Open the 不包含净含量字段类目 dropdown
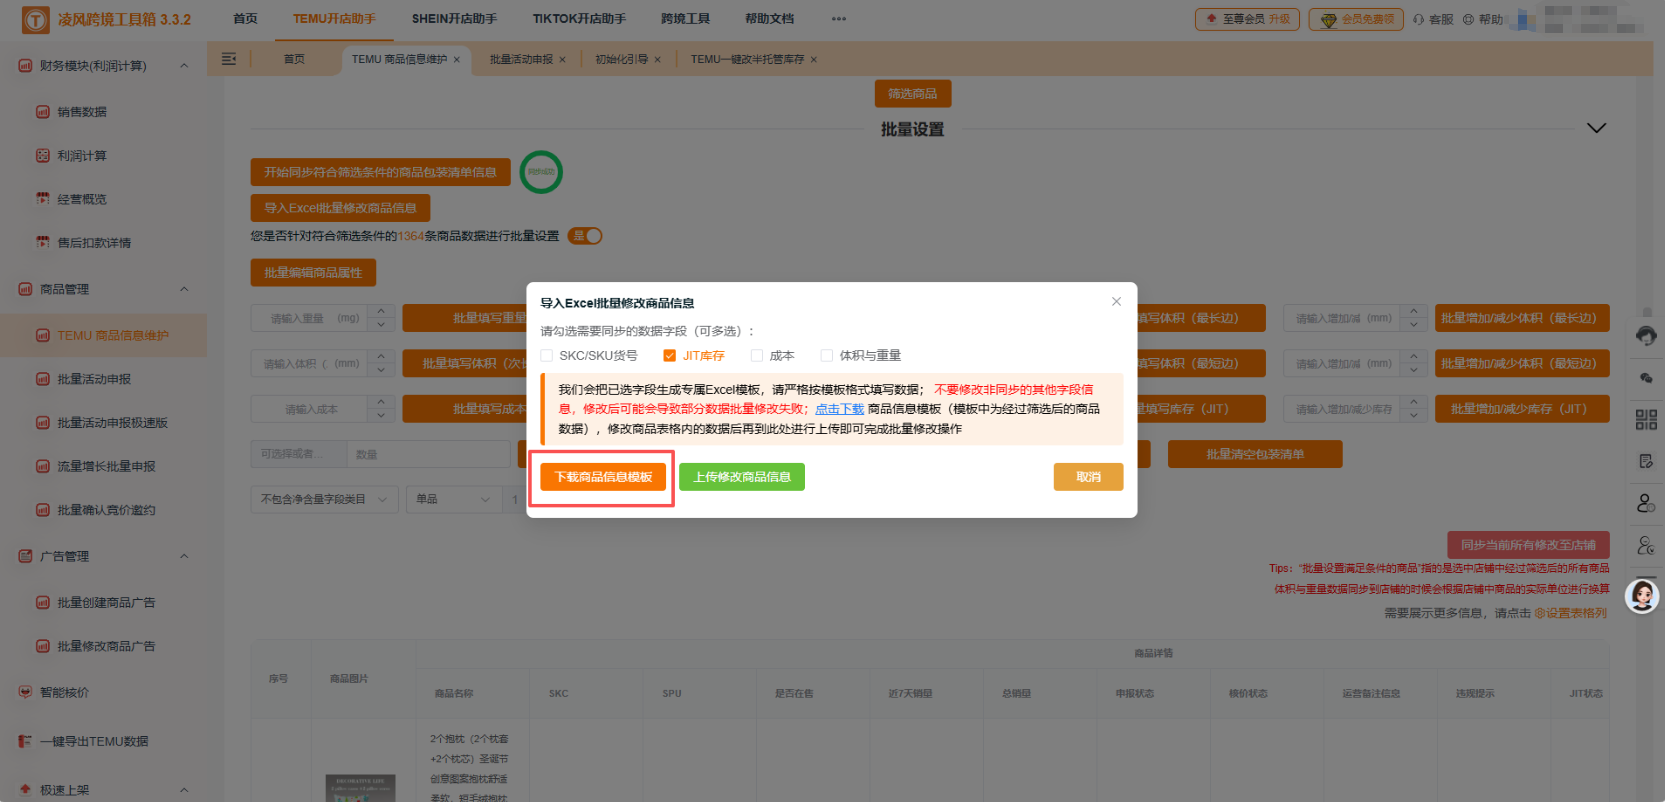 click(x=325, y=499)
